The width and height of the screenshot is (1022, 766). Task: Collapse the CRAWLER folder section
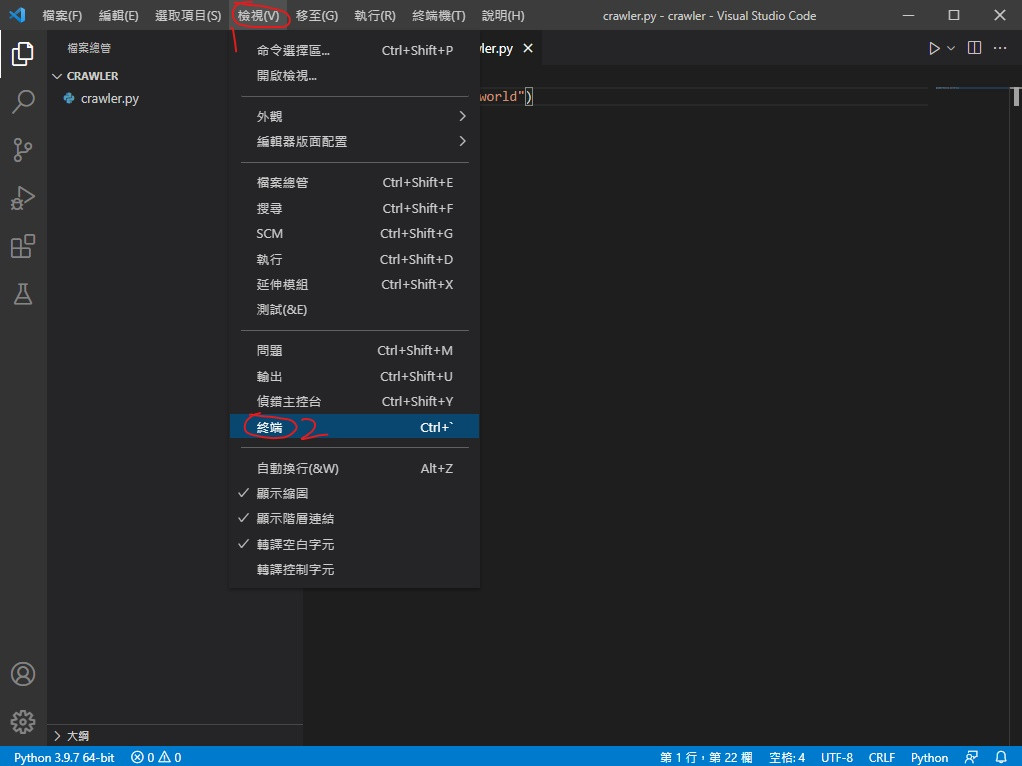point(175,76)
